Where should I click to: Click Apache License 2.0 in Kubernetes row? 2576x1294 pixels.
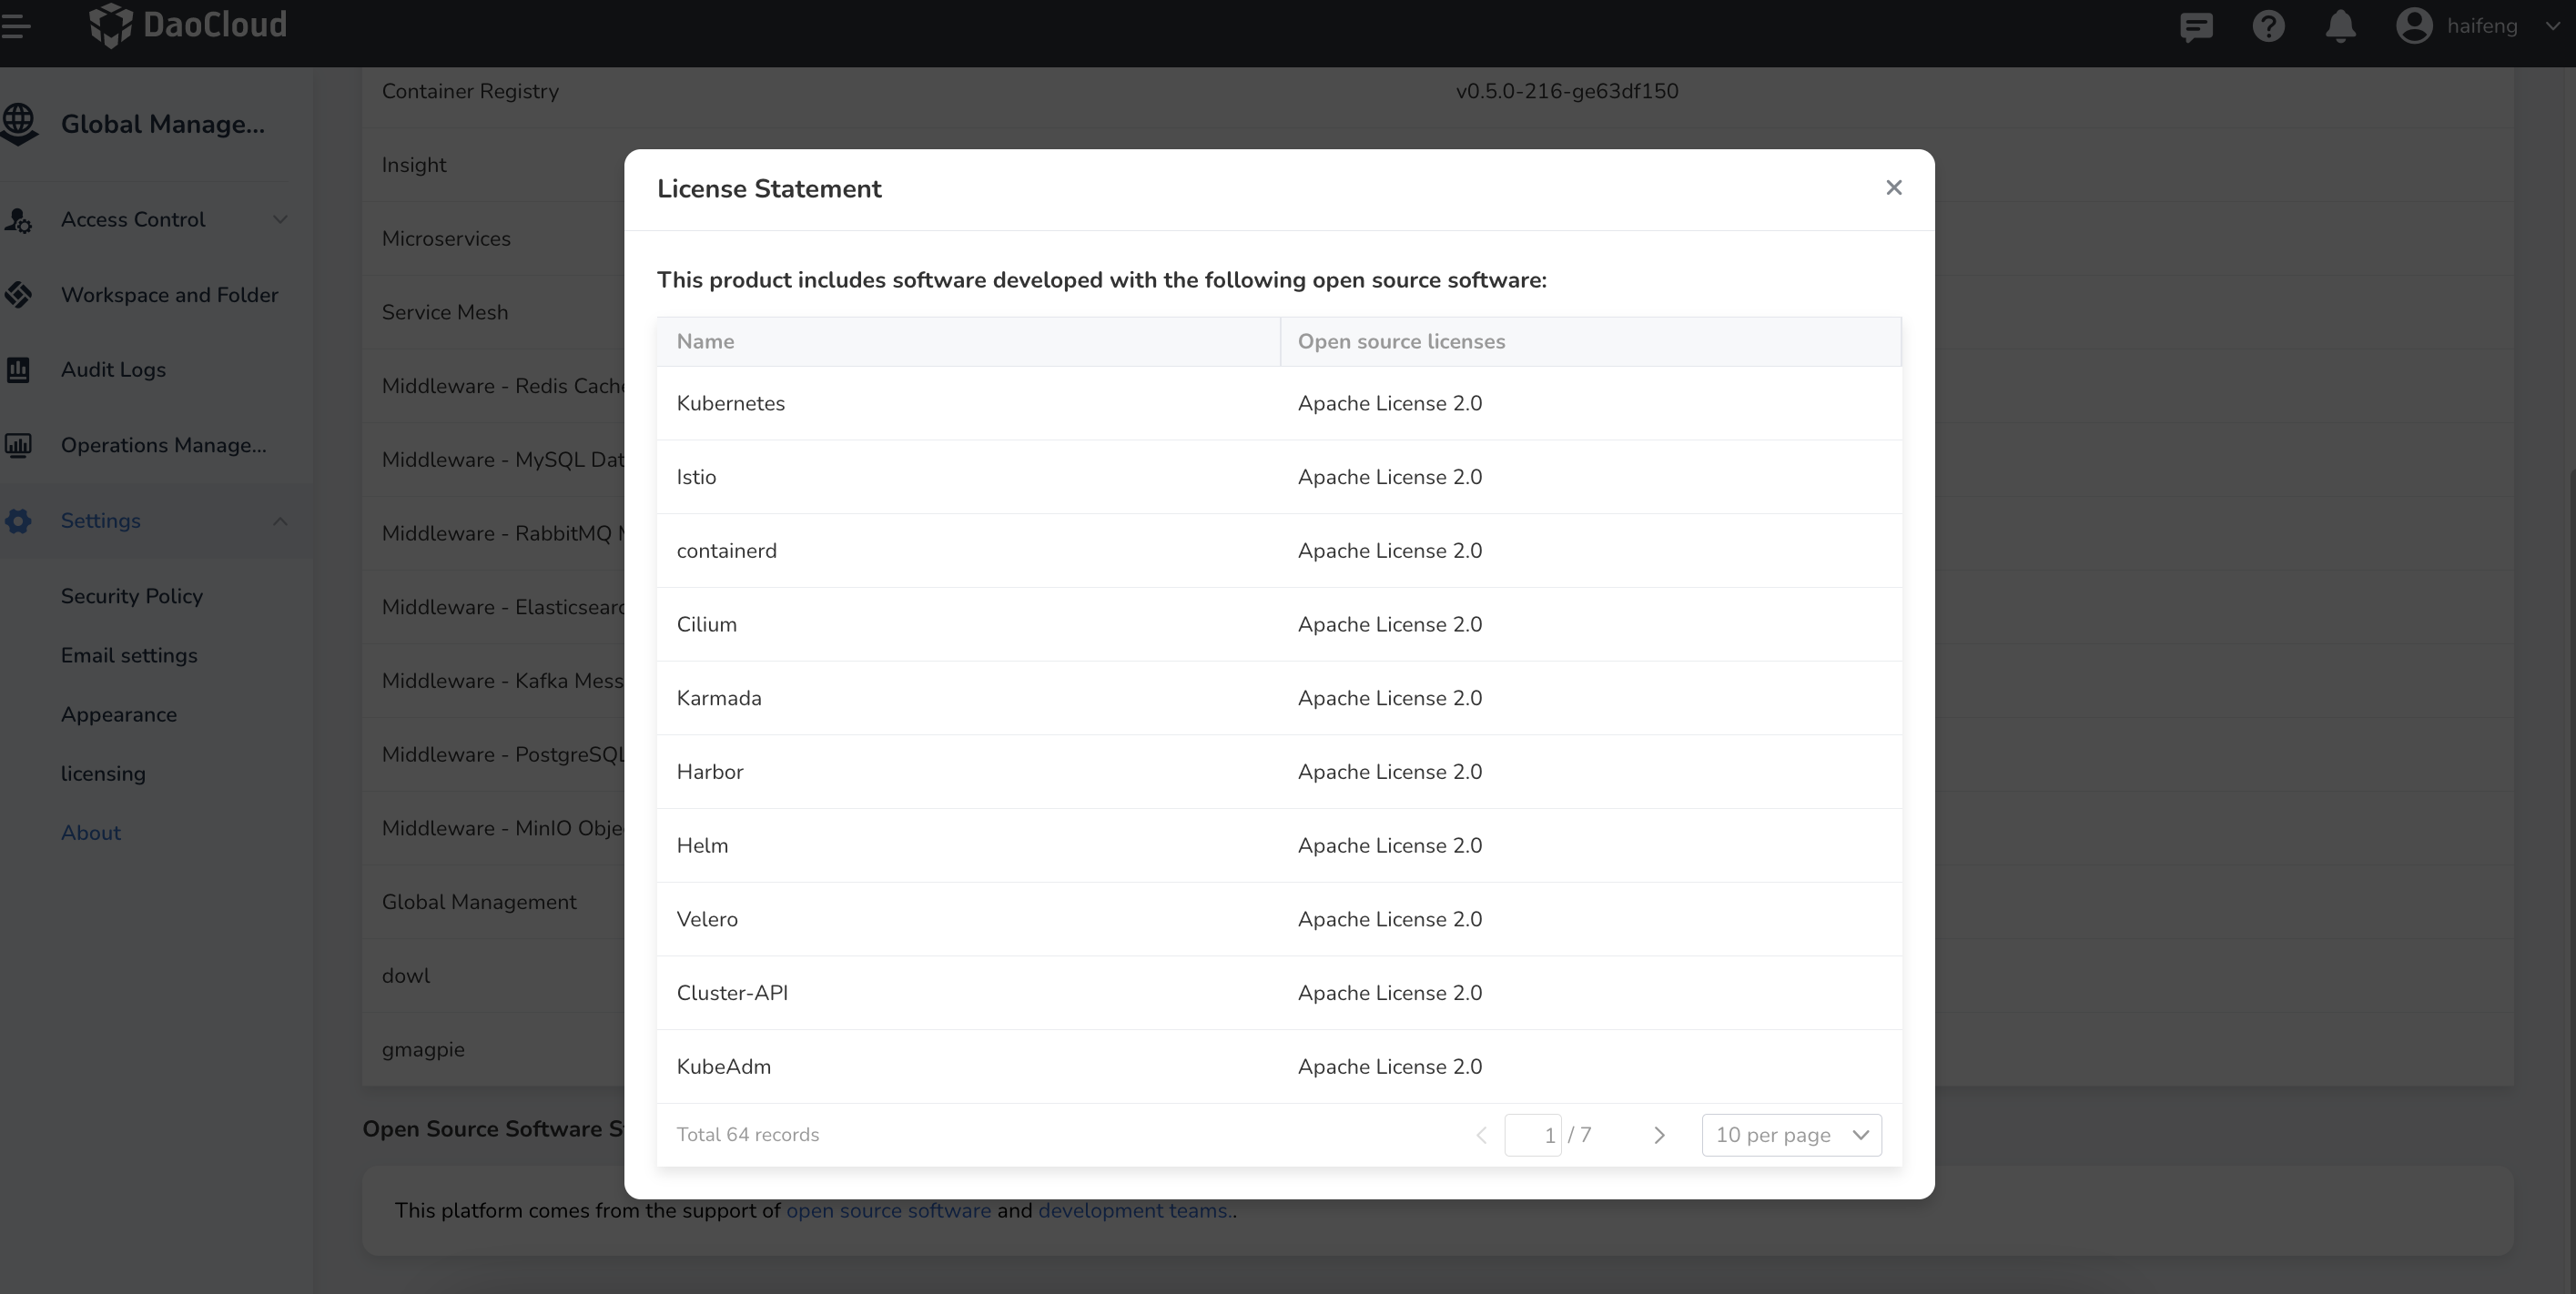tap(1390, 404)
